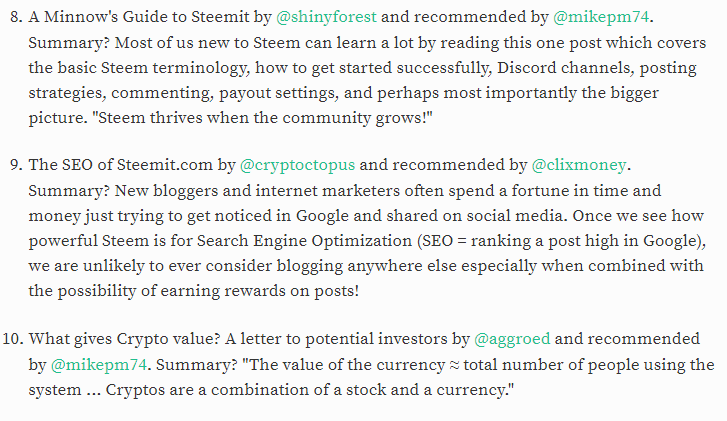Open the @mikepm74 link in item 10
The image size is (727, 421).
(x=98, y=365)
